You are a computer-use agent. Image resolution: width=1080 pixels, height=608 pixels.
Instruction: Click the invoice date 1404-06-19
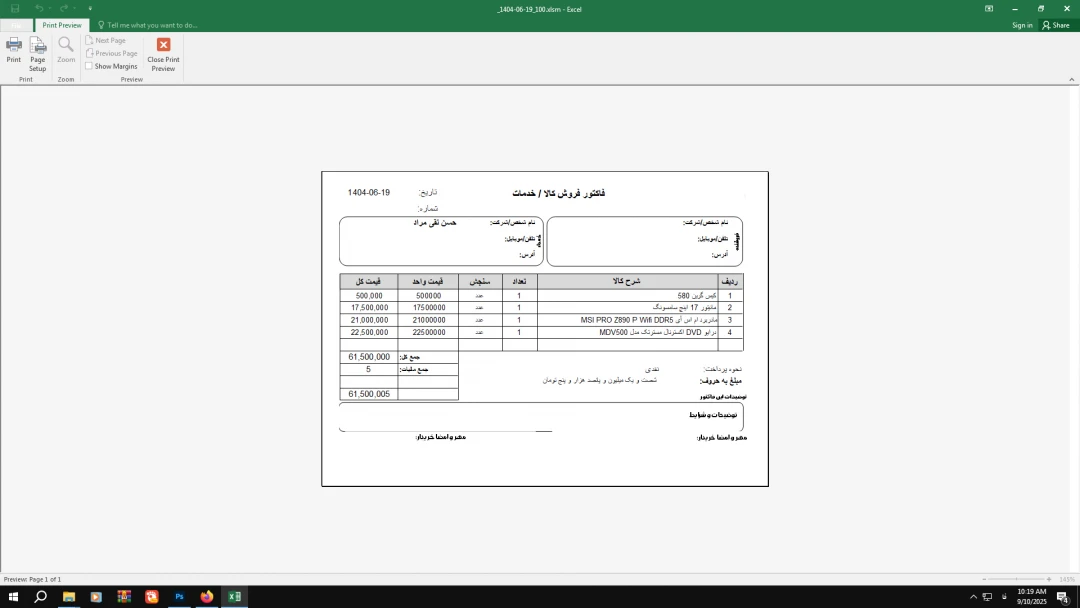click(368, 193)
